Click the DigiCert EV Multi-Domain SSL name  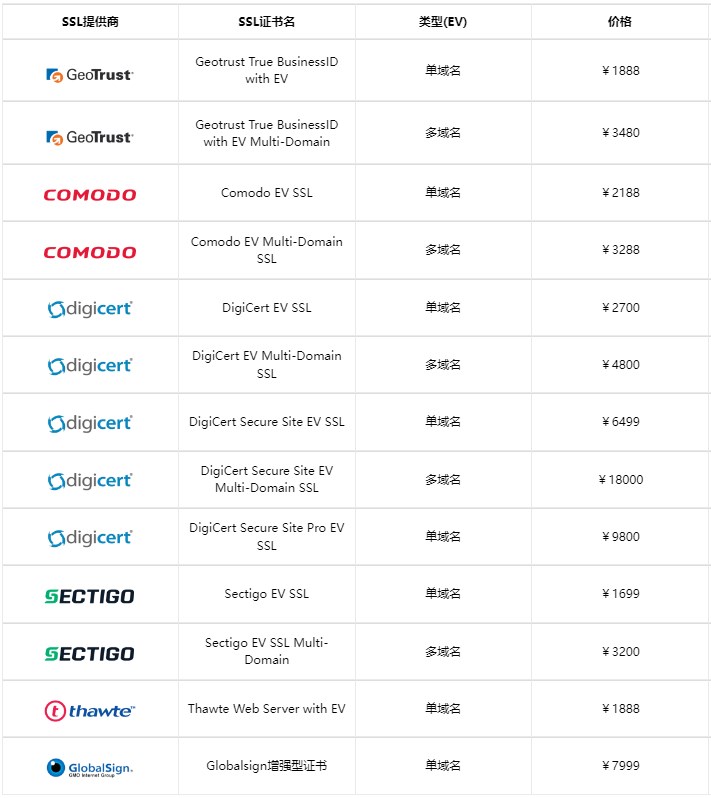(267, 364)
